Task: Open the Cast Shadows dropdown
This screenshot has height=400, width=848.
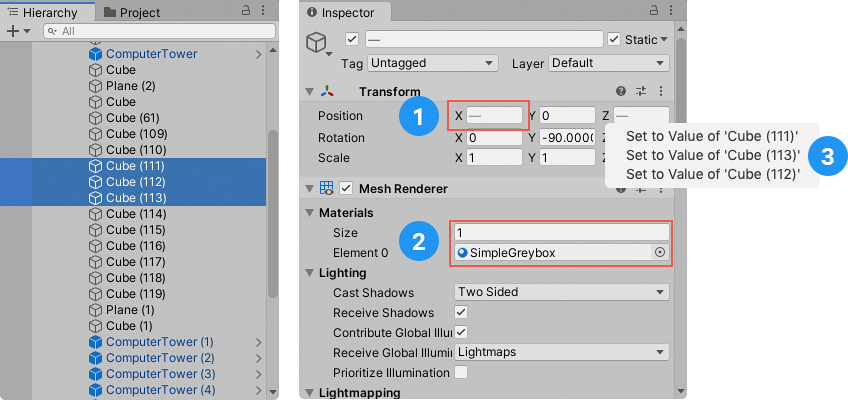Action: pyautogui.click(x=561, y=292)
